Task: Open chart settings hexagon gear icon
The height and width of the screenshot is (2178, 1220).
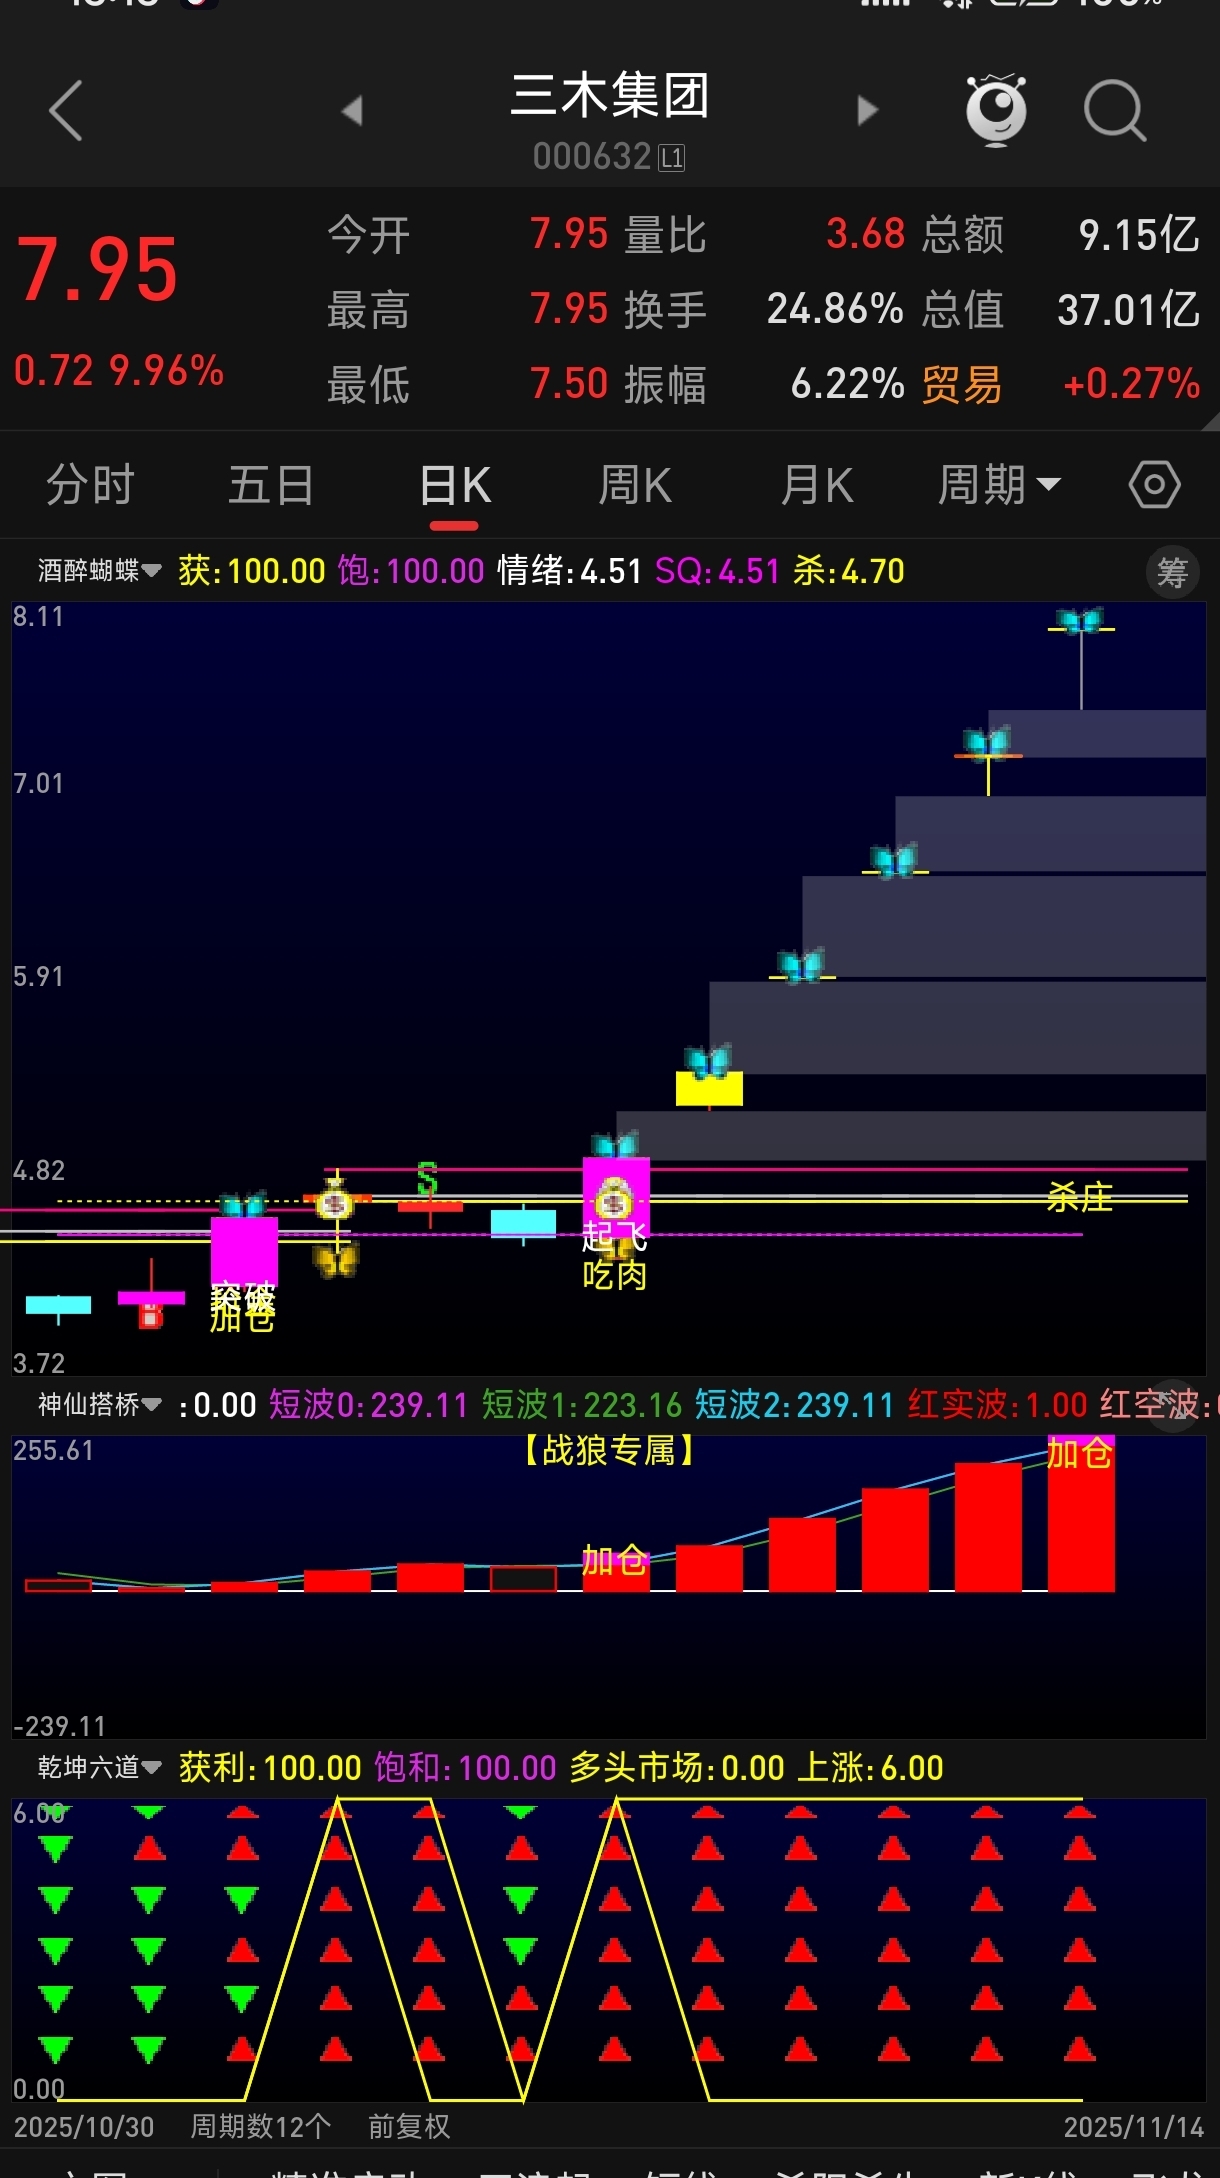Action: (x=1155, y=485)
